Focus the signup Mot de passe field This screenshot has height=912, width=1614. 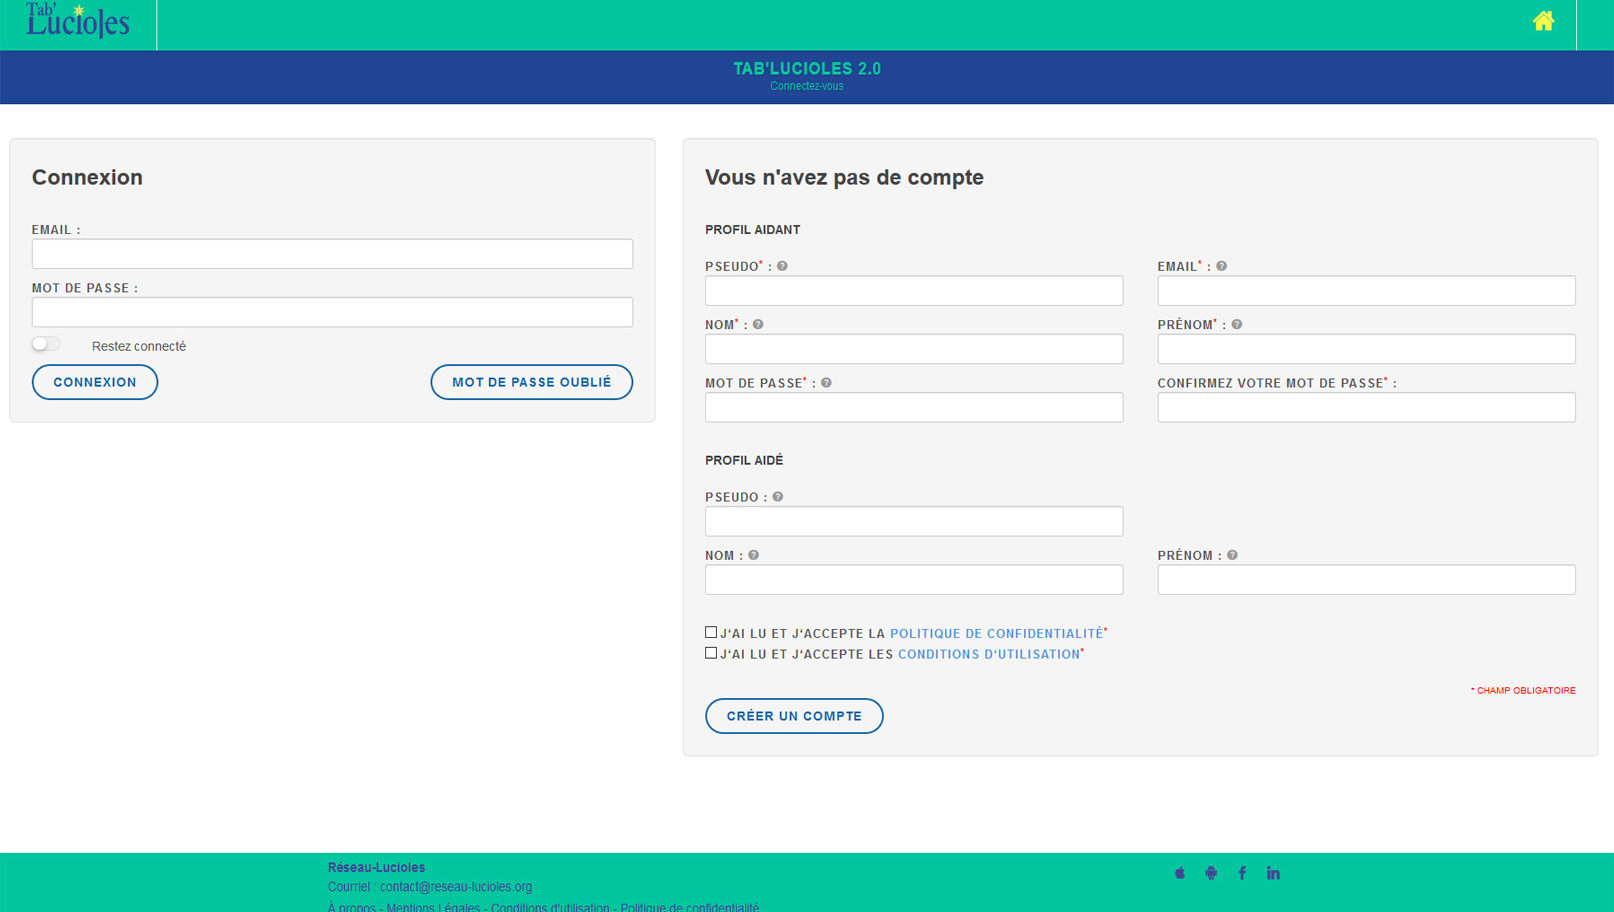tap(914, 407)
